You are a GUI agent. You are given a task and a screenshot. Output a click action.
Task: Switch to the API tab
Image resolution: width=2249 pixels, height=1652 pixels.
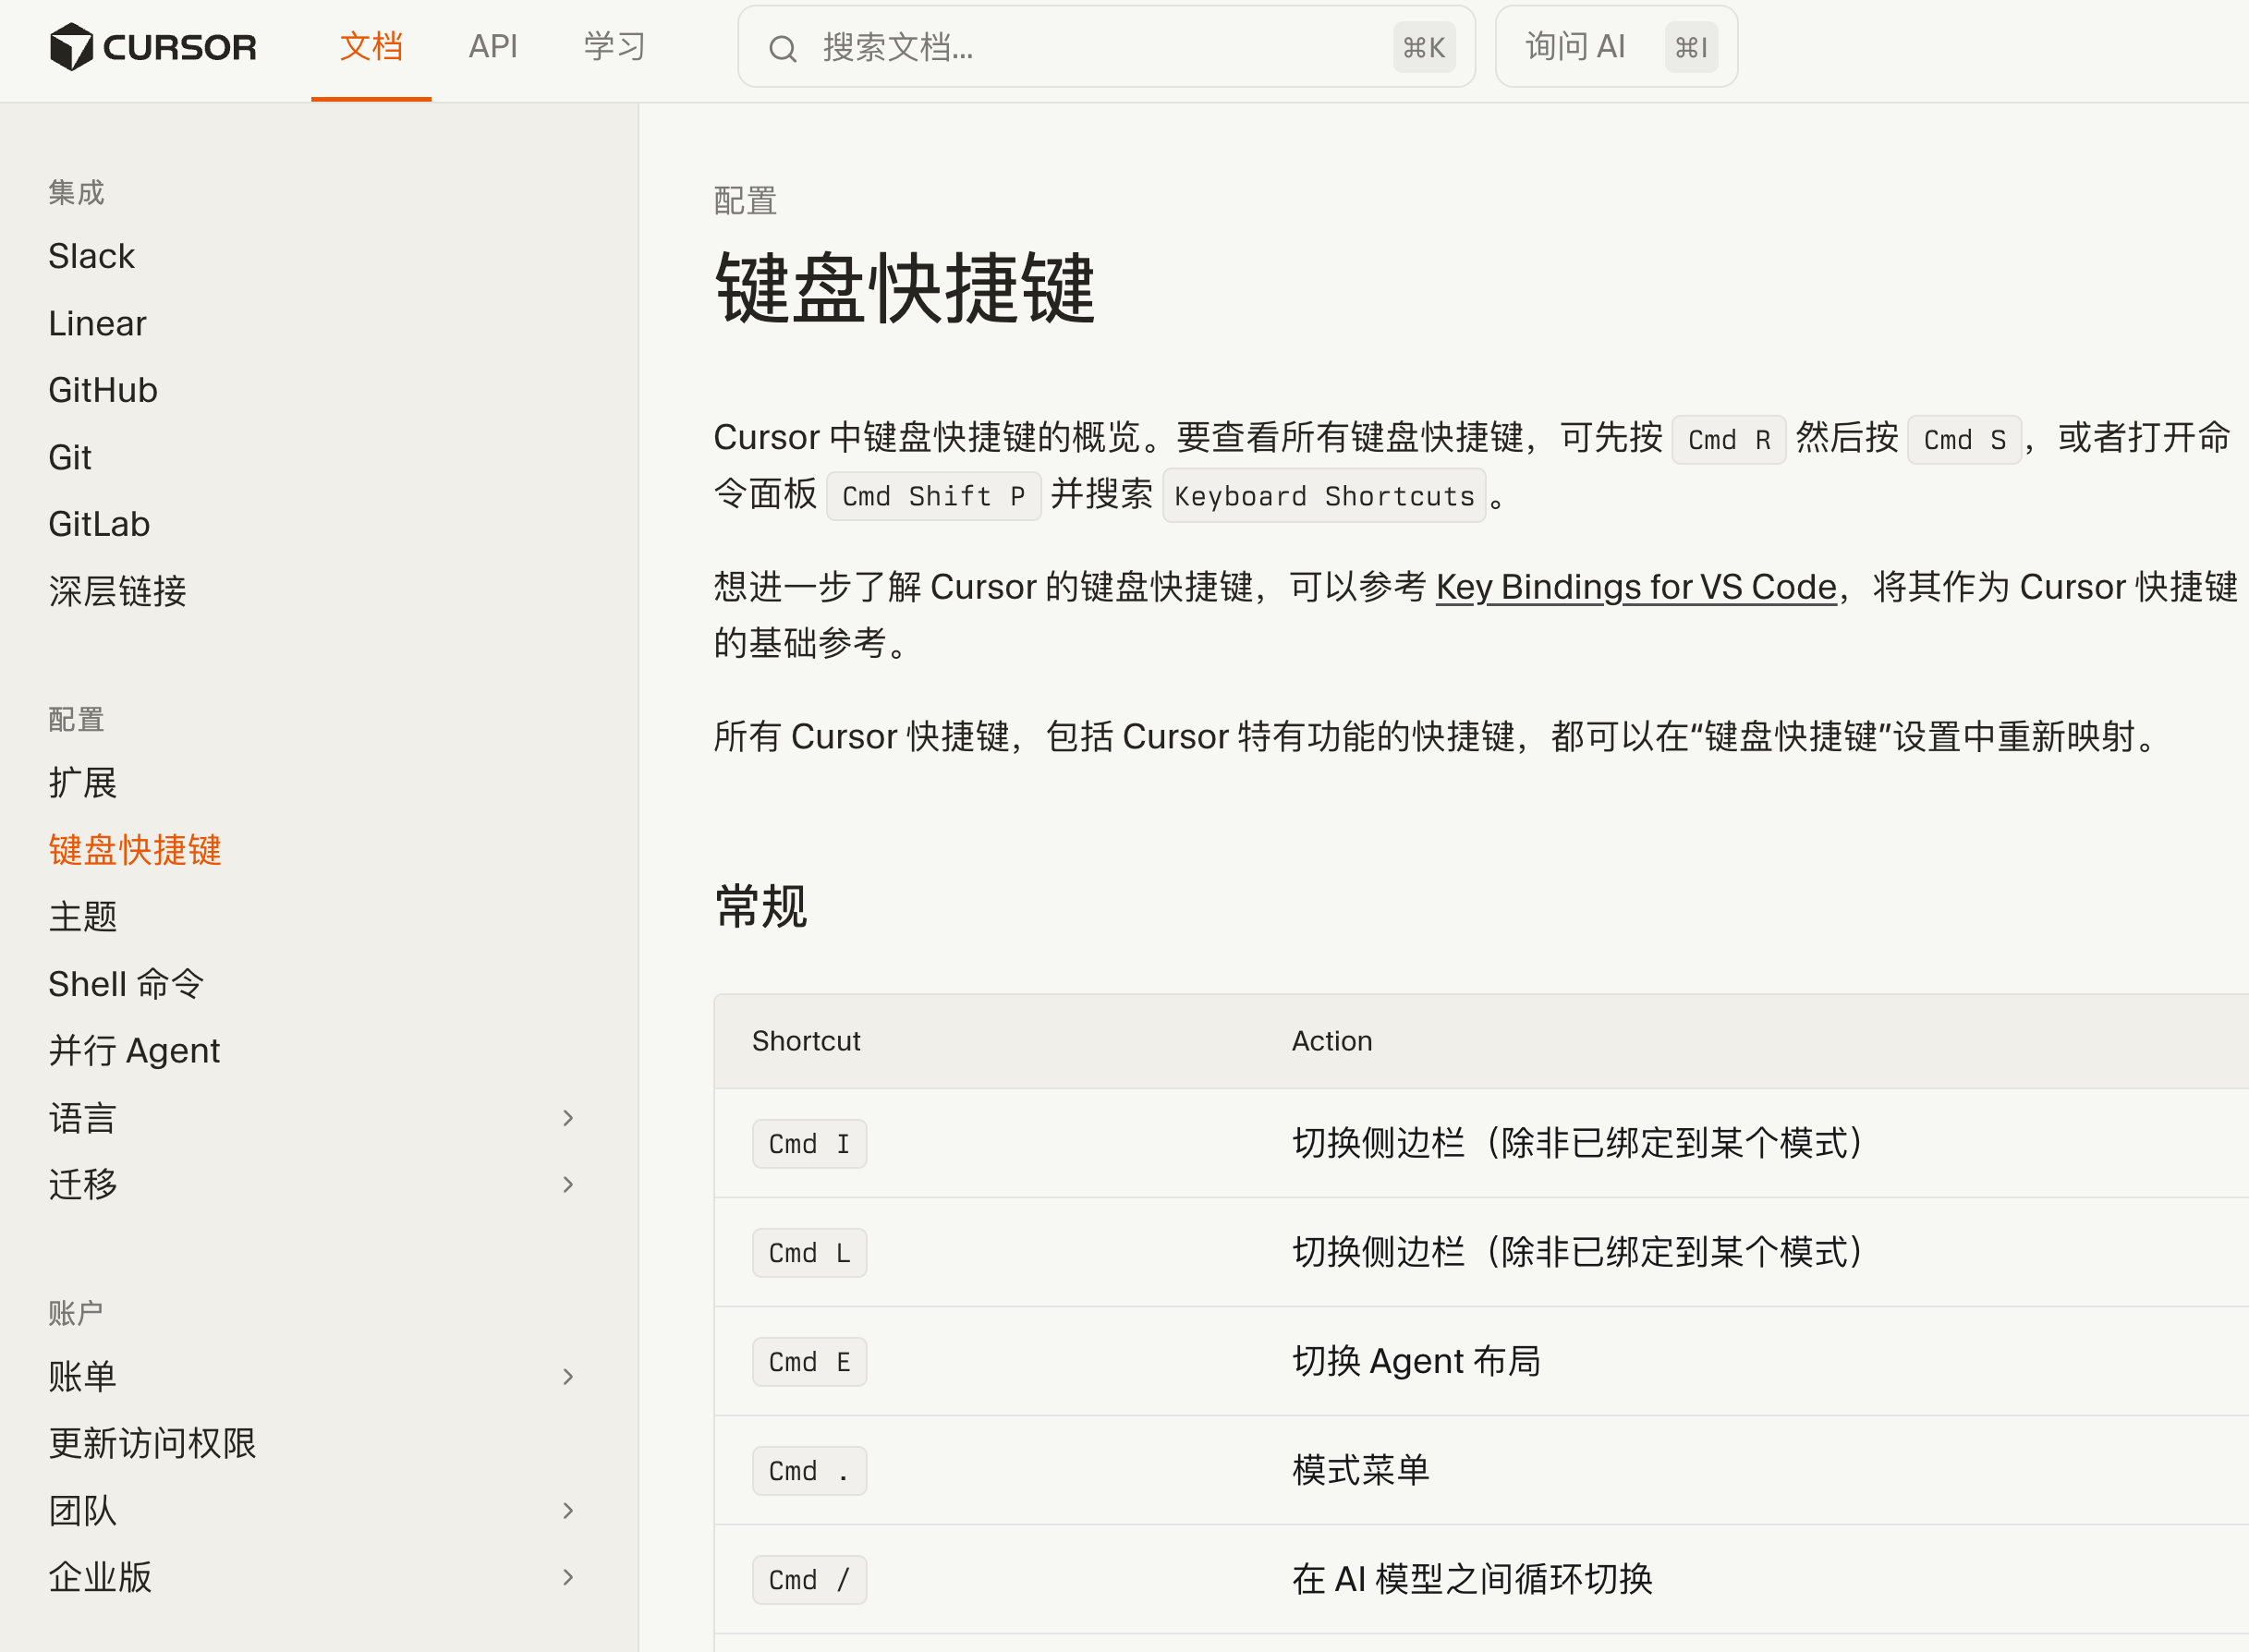[x=493, y=47]
